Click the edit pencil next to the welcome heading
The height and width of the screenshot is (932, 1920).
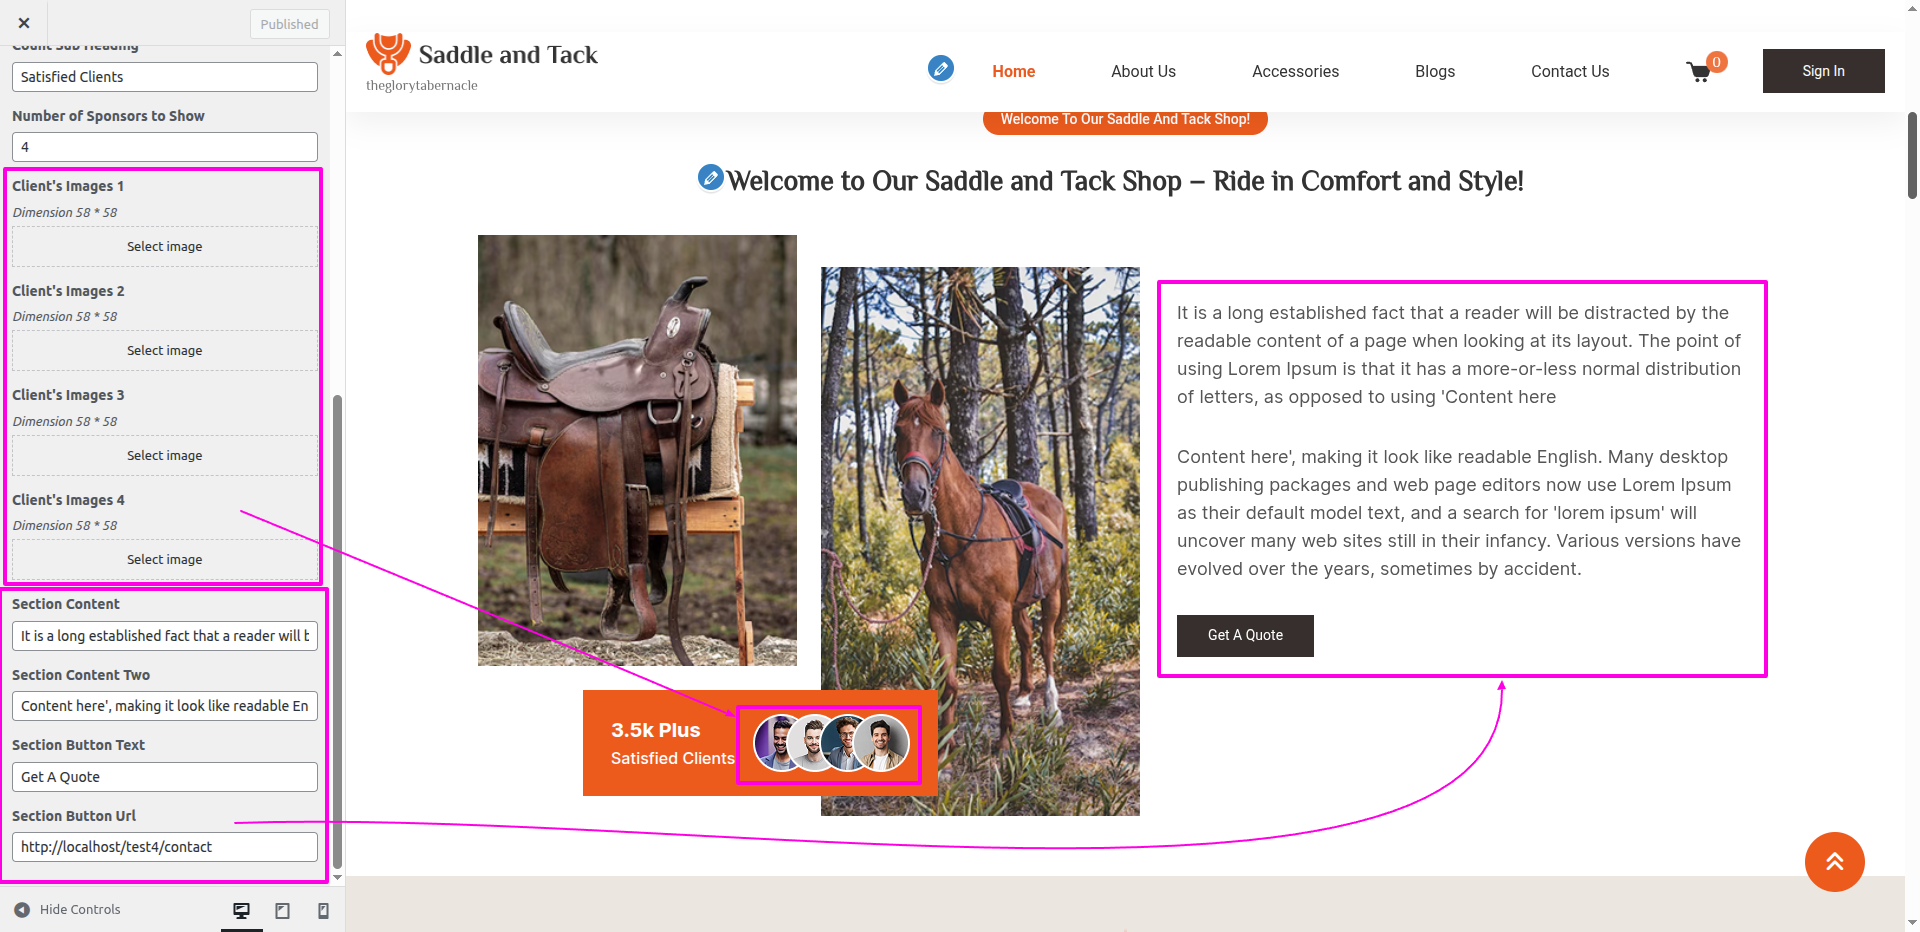[710, 178]
